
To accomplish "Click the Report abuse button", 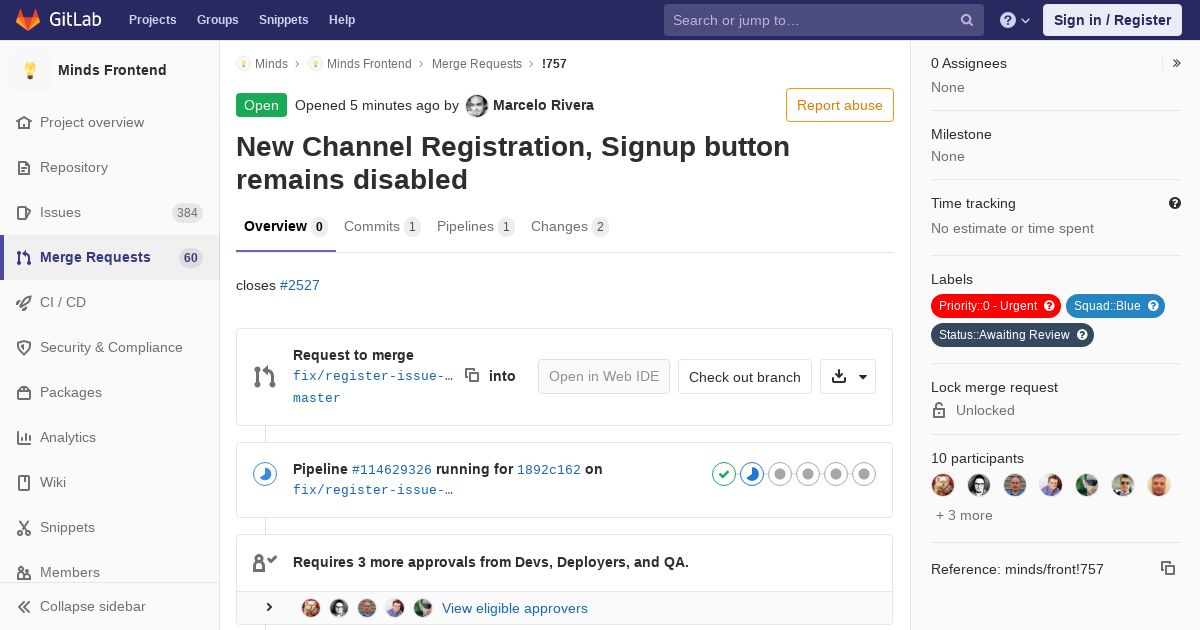I will 839,105.
